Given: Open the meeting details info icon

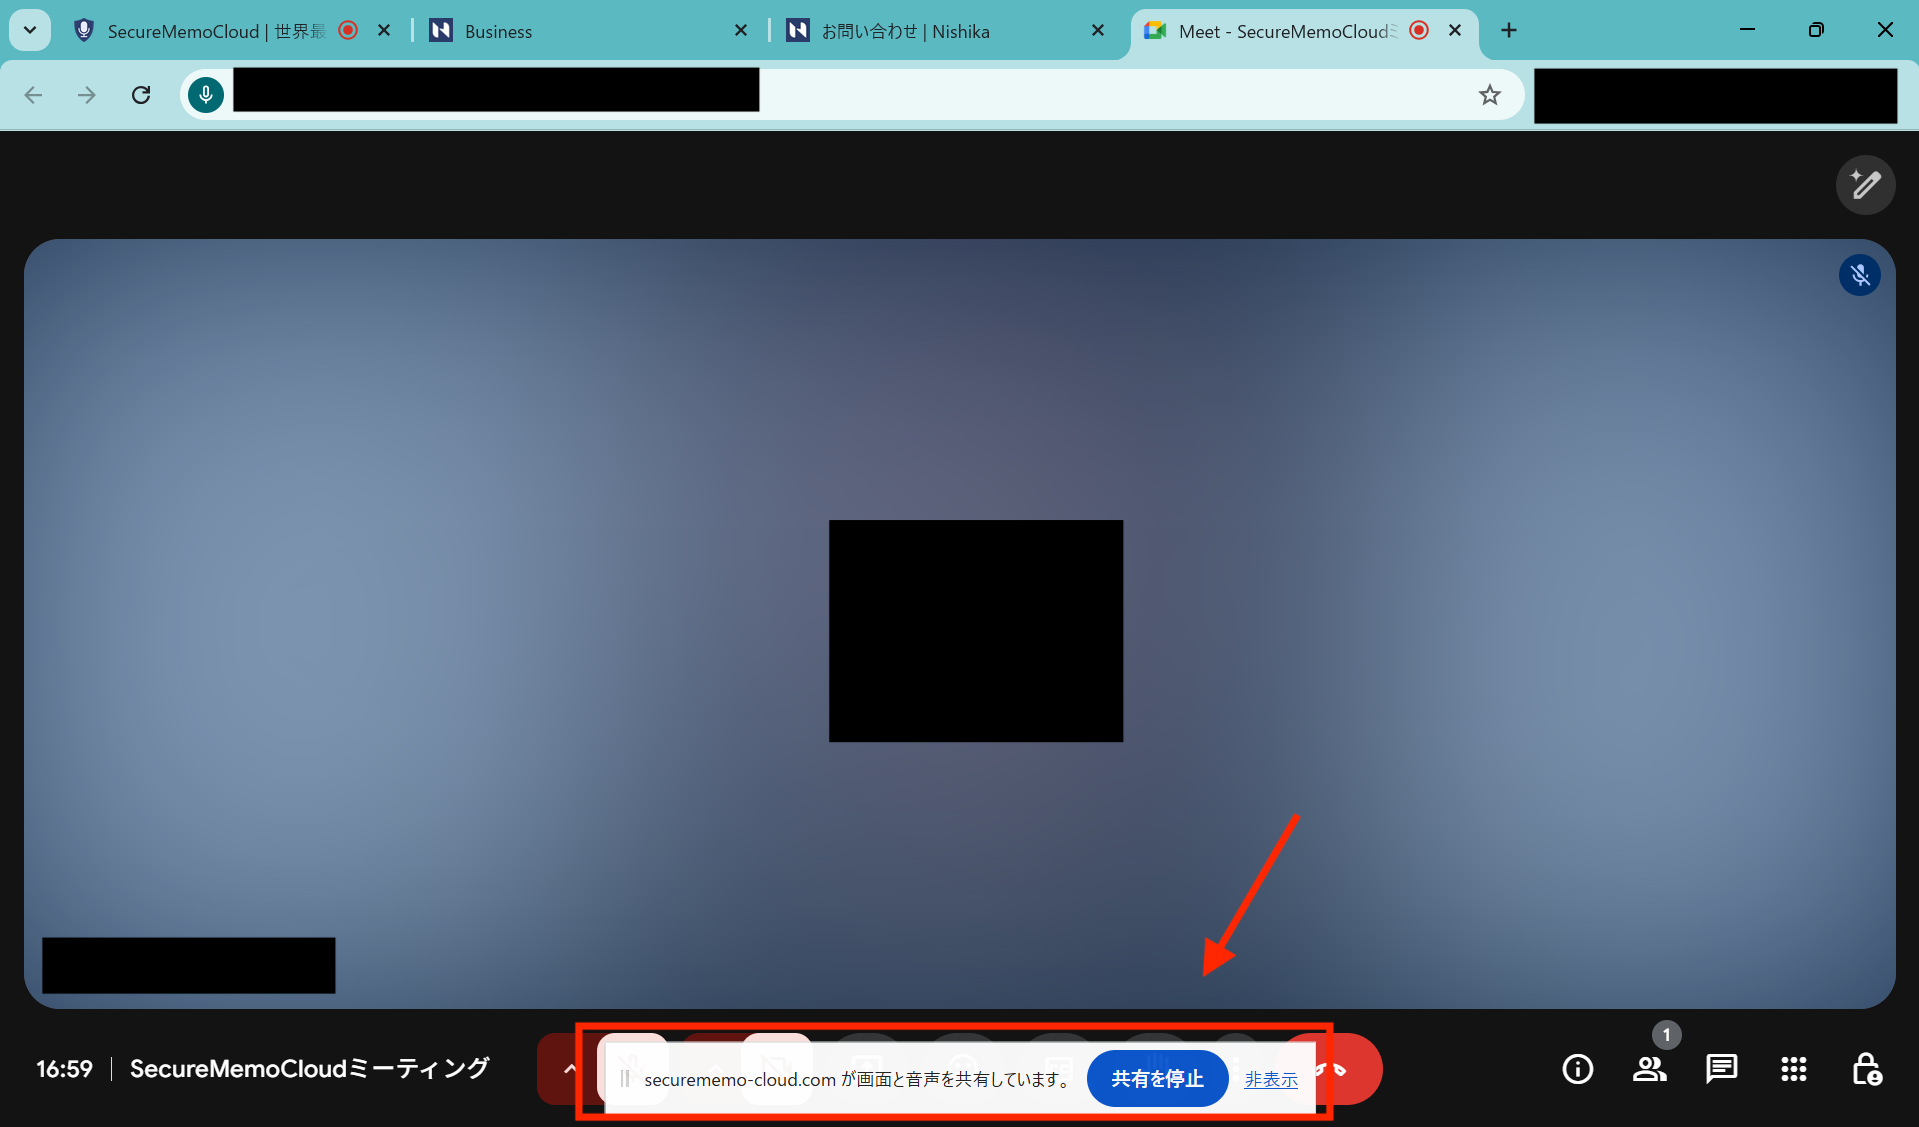Looking at the screenshot, I should click(1577, 1069).
